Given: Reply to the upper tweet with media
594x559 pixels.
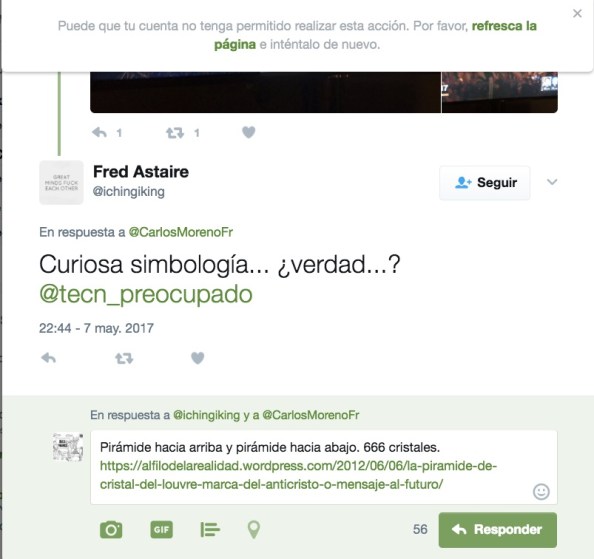Looking at the screenshot, I should (x=99, y=133).
